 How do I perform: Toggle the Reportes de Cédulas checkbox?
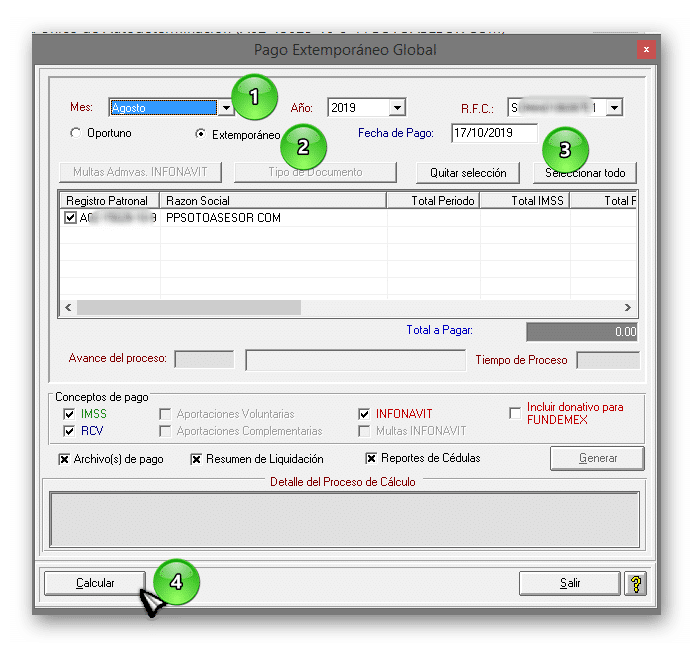tap(372, 459)
